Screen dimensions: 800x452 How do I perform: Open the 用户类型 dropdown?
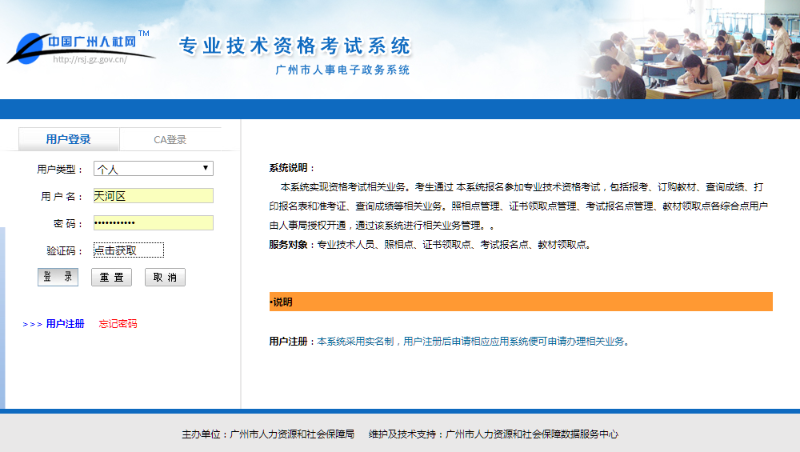click(152, 169)
